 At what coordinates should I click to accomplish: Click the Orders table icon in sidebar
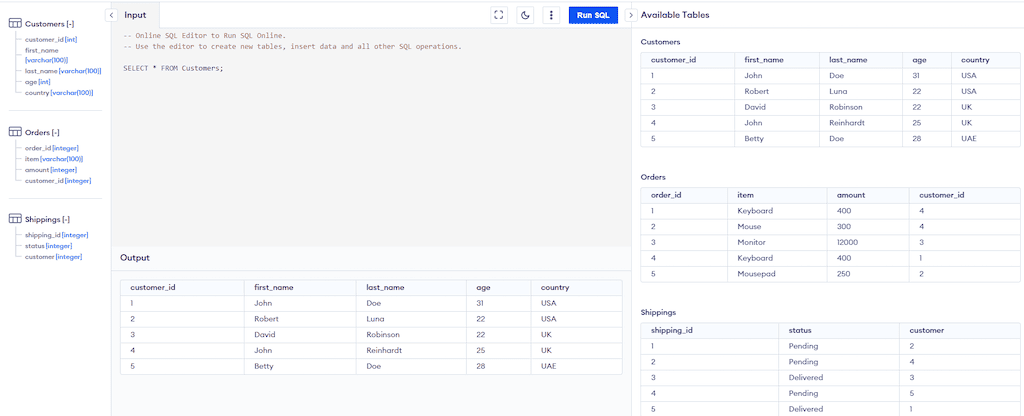[x=14, y=132]
